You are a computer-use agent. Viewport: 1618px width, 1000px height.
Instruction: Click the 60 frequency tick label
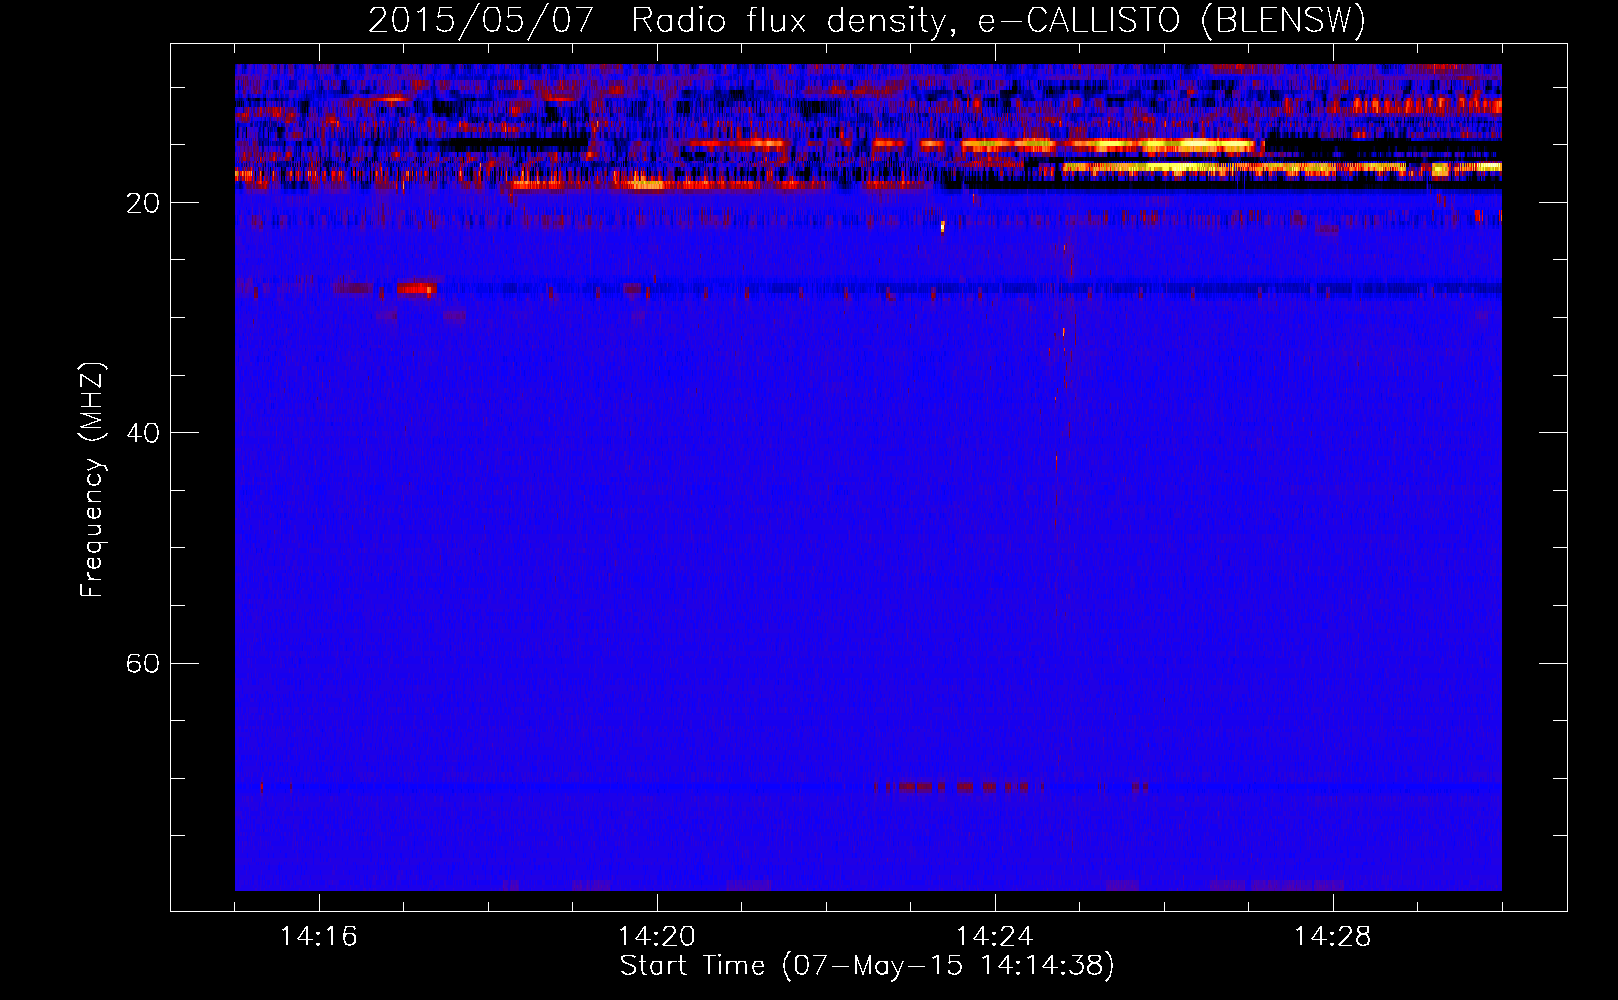(142, 664)
